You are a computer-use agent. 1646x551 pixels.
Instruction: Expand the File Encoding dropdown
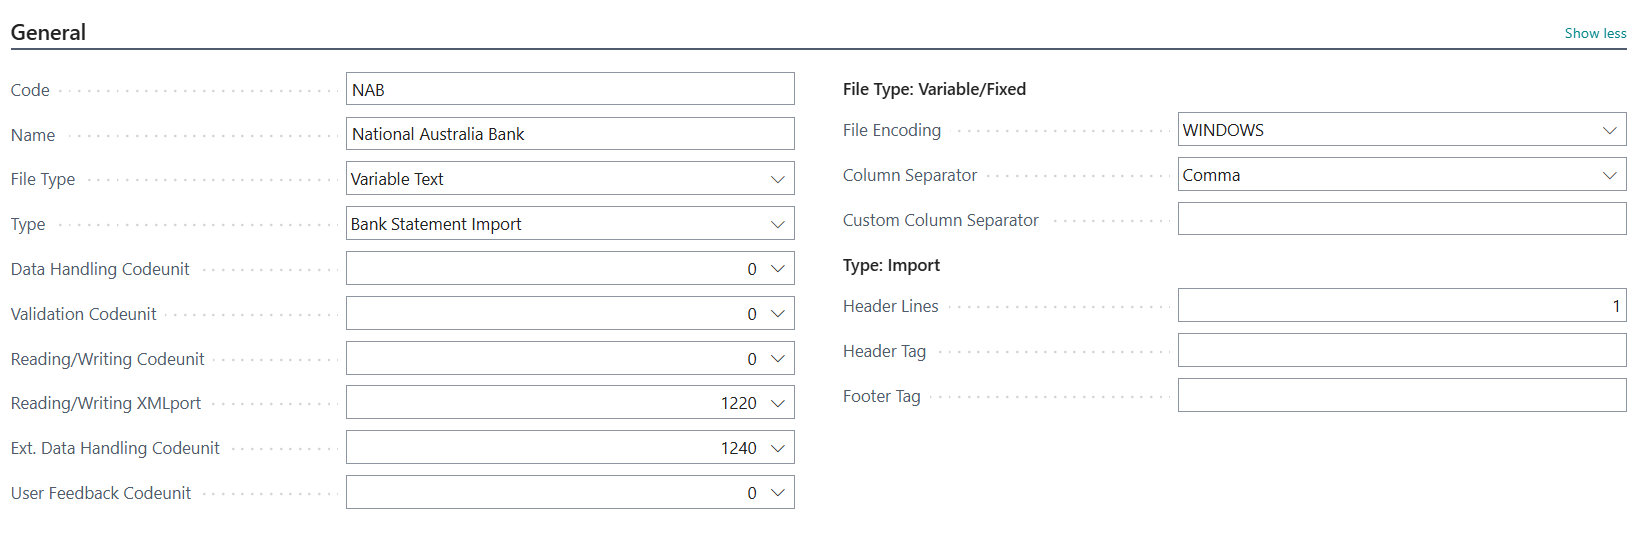[x=1401, y=130]
